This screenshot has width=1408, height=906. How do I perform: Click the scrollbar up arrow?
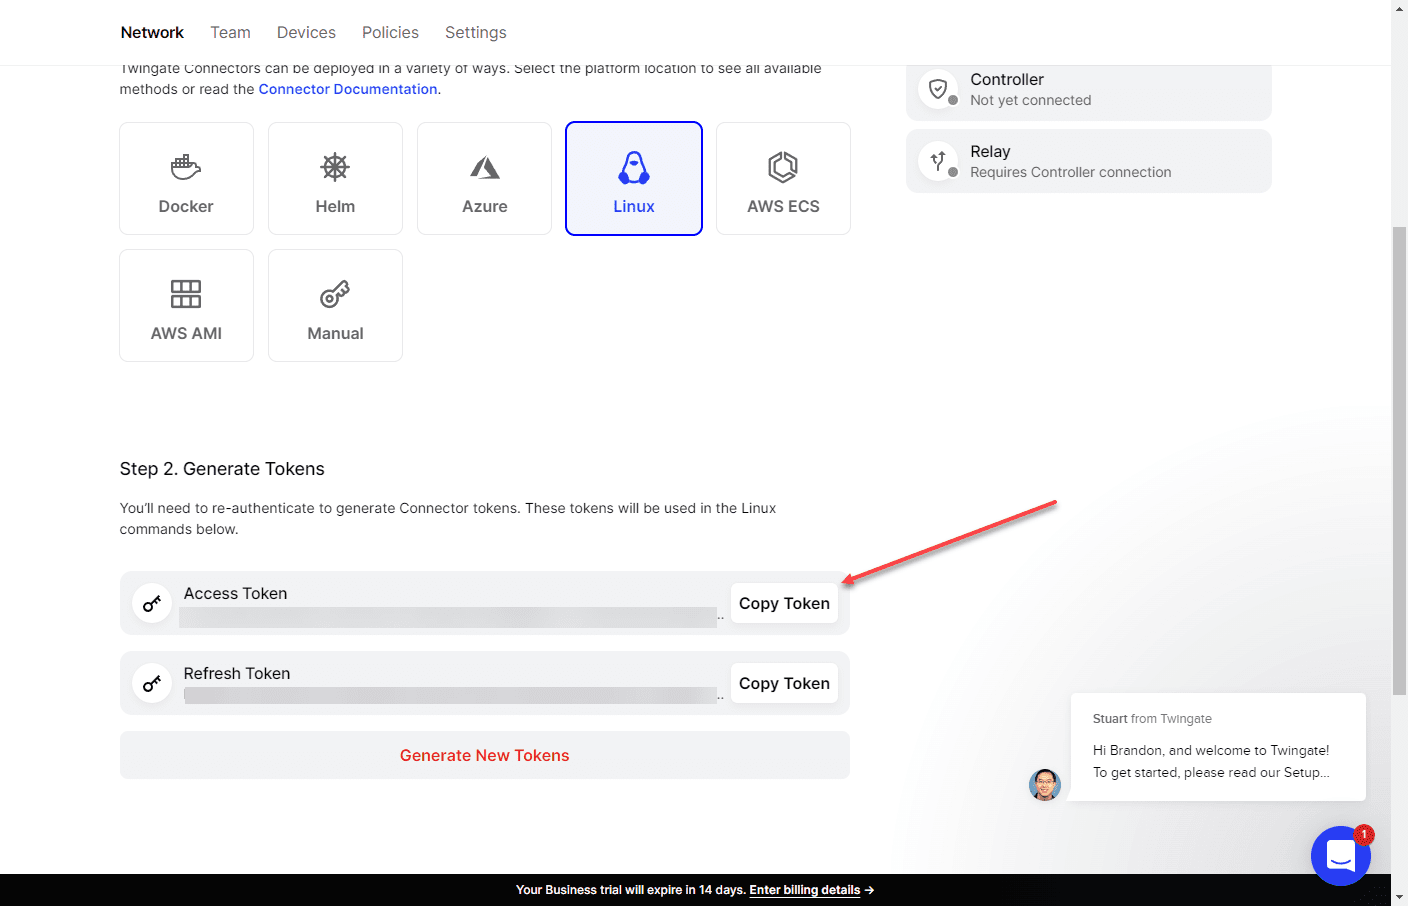click(x=1399, y=8)
